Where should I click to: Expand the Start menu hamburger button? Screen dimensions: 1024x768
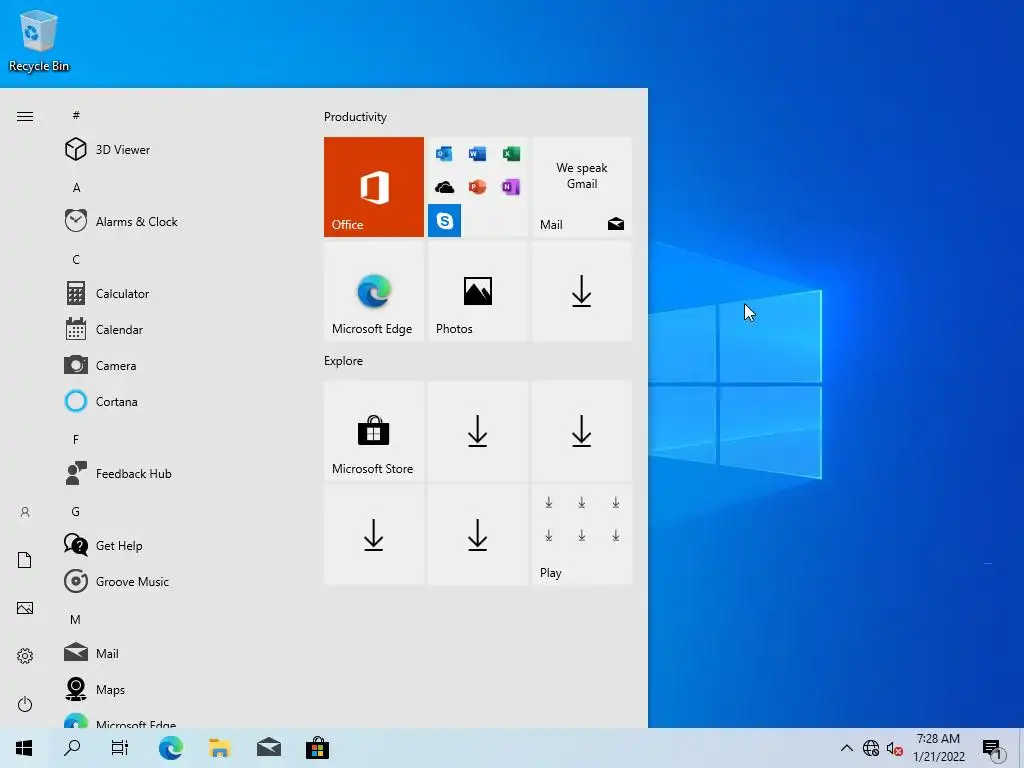tap(25, 116)
